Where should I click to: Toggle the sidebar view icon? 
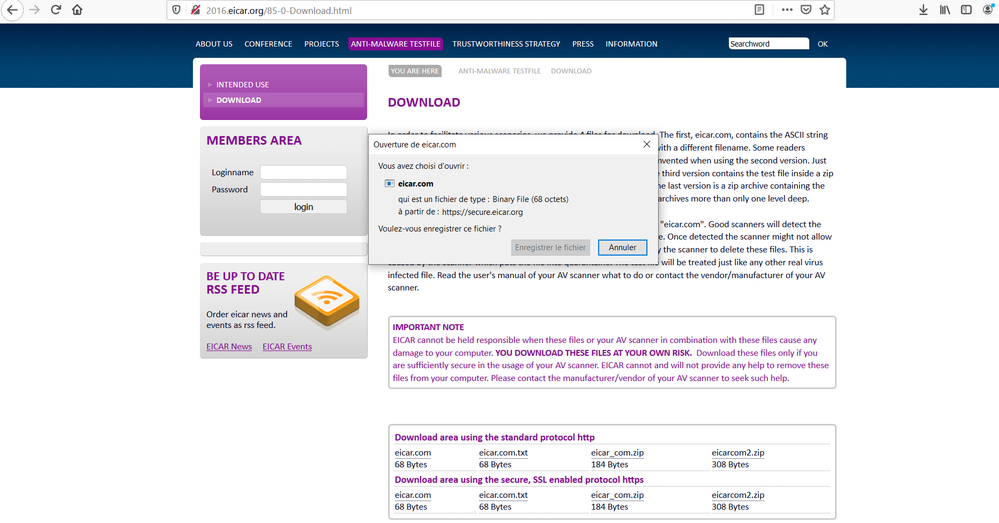pos(967,10)
